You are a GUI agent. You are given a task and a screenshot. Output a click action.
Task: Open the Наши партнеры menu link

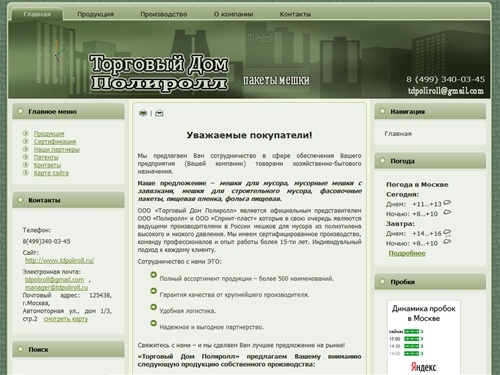click(57, 149)
